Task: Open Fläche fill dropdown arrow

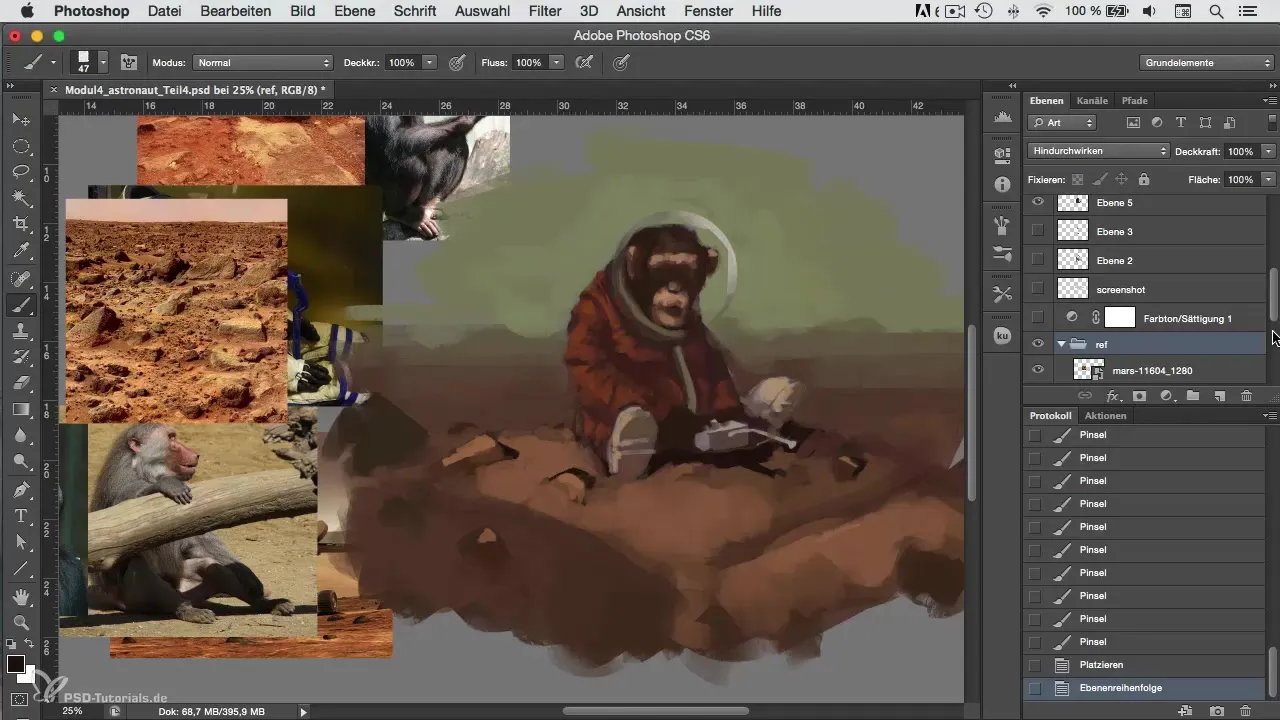Action: 1269,179
